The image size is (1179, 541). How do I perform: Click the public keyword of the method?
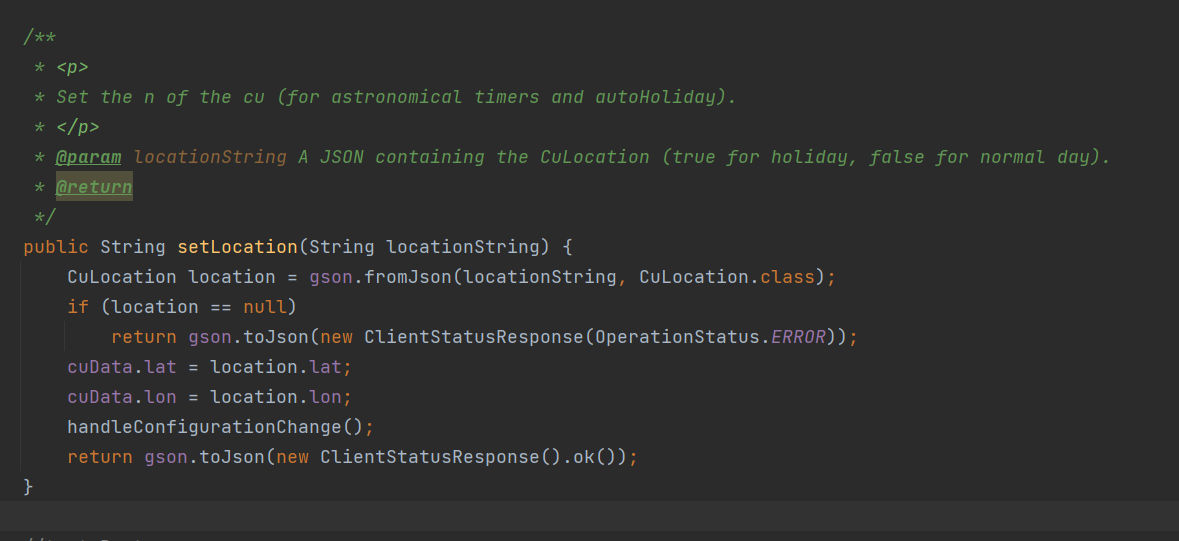[x=56, y=247]
